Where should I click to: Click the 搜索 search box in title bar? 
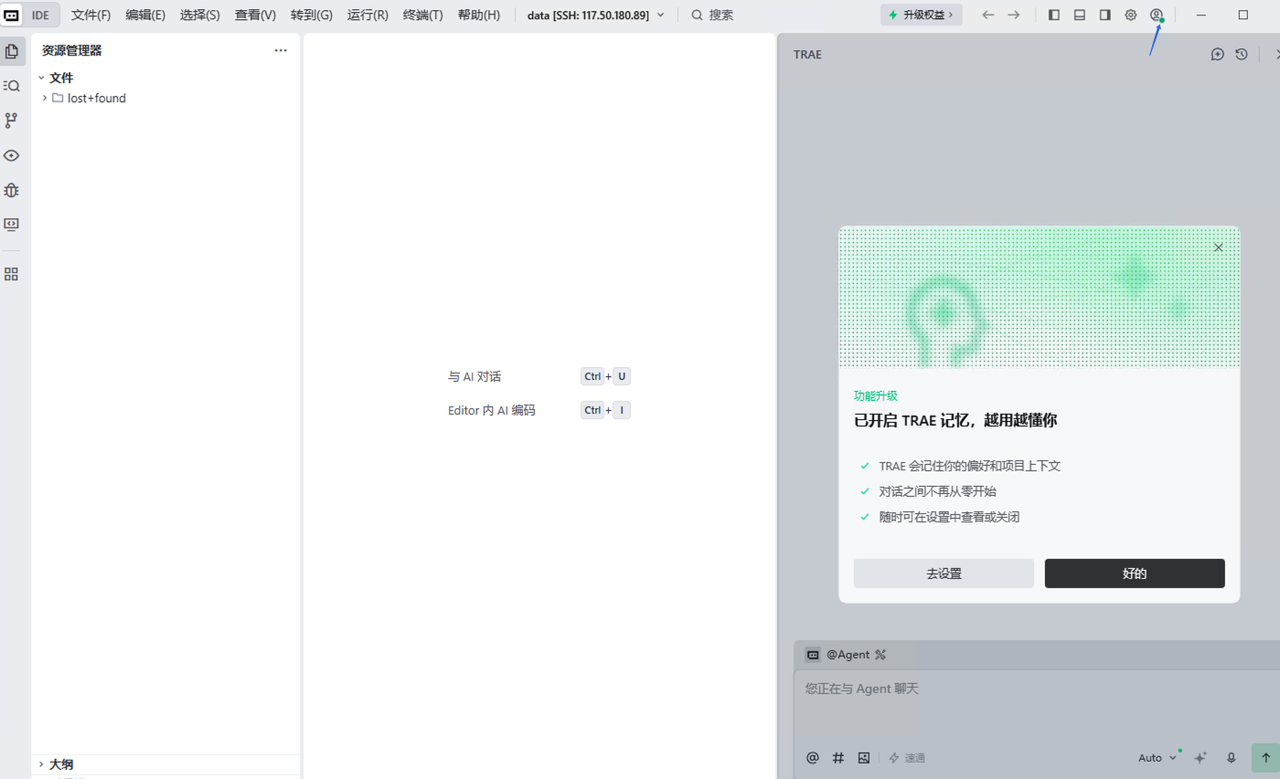[713, 15]
